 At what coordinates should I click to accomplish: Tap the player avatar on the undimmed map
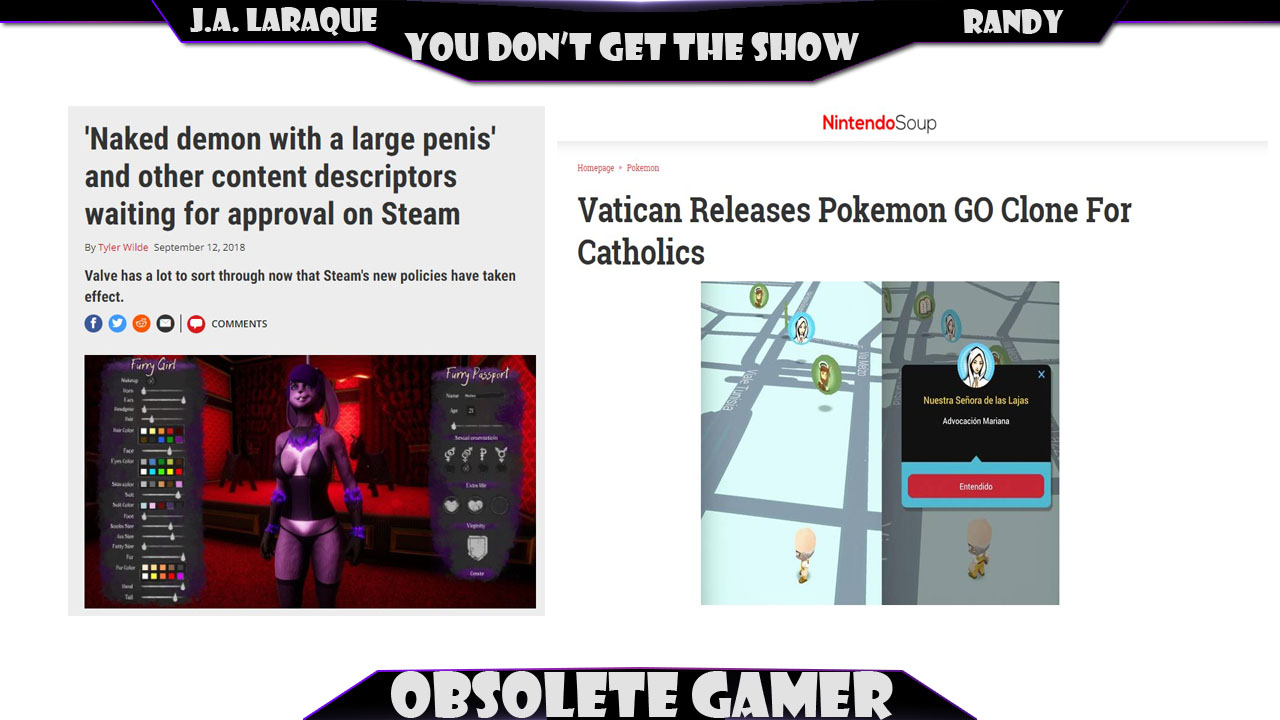pyautogui.click(x=804, y=555)
